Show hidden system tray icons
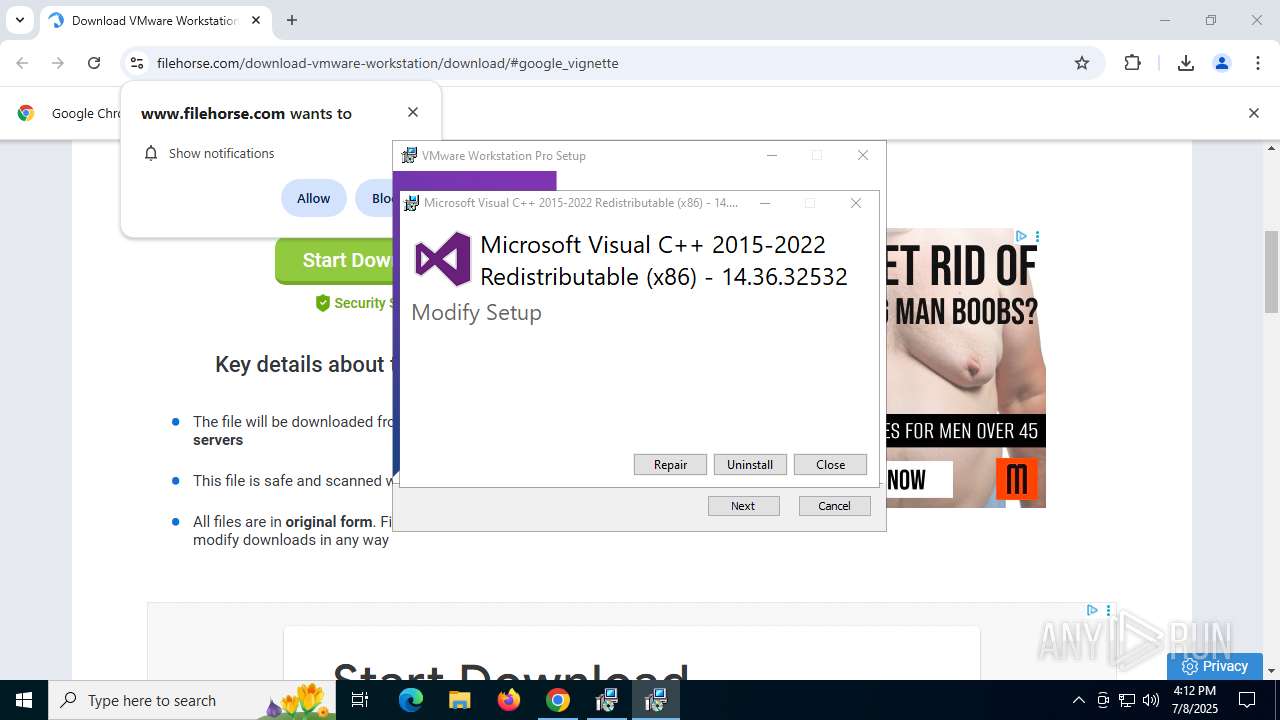This screenshot has width=1280, height=720. point(1078,700)
